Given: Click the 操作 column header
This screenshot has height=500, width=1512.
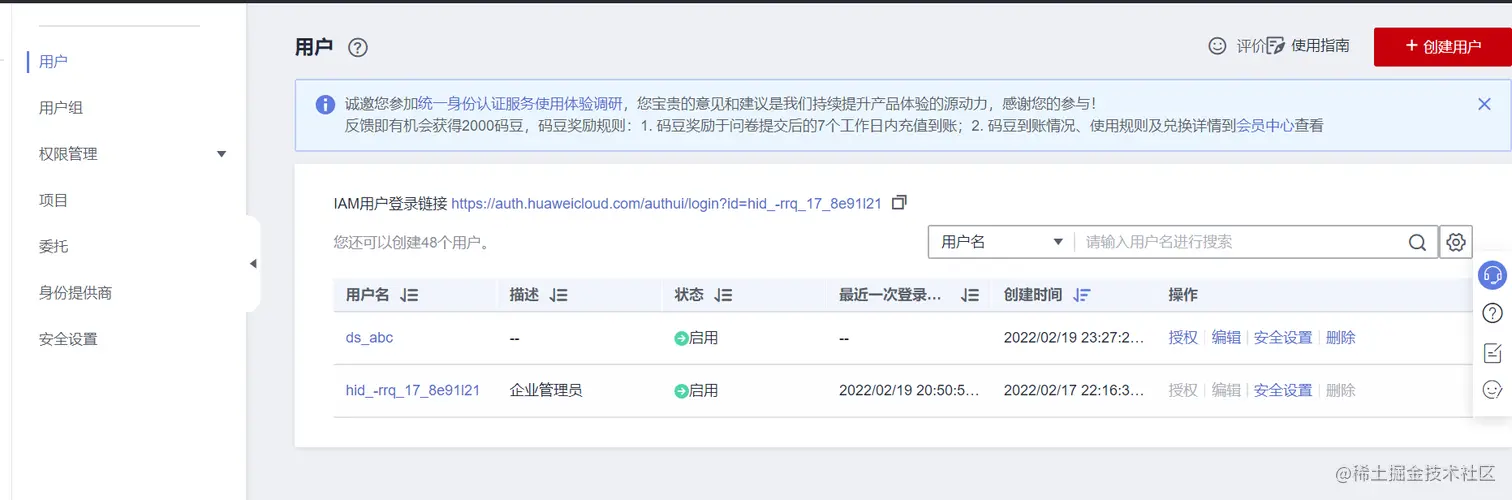Looking at the screenshot, I should pyautogui.click(x=1183, y=295).
